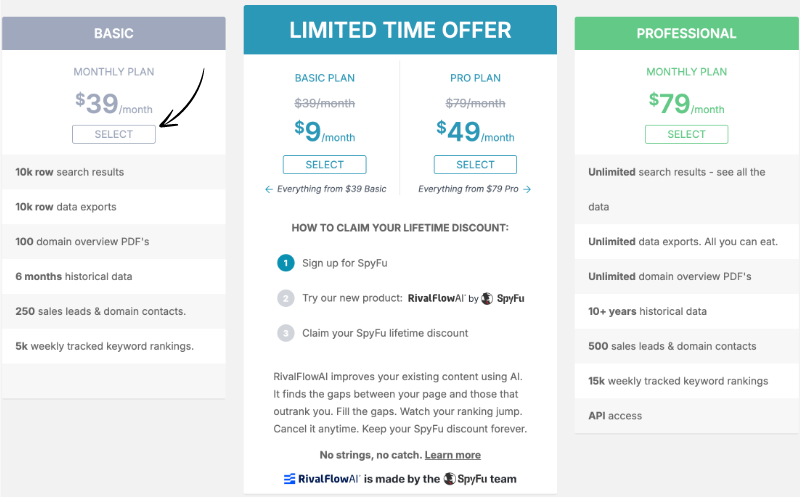Click the step 1 circle for Sign up
Image resolution: width=800 pixels, height=497 pixels.
tap(286, 263)
